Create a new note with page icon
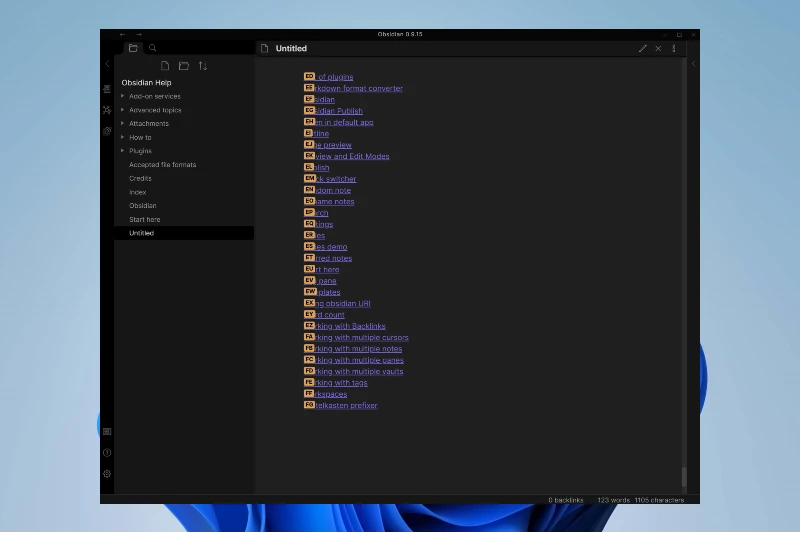The width and height of the screenshot is (800, 533). click(165, 66)
